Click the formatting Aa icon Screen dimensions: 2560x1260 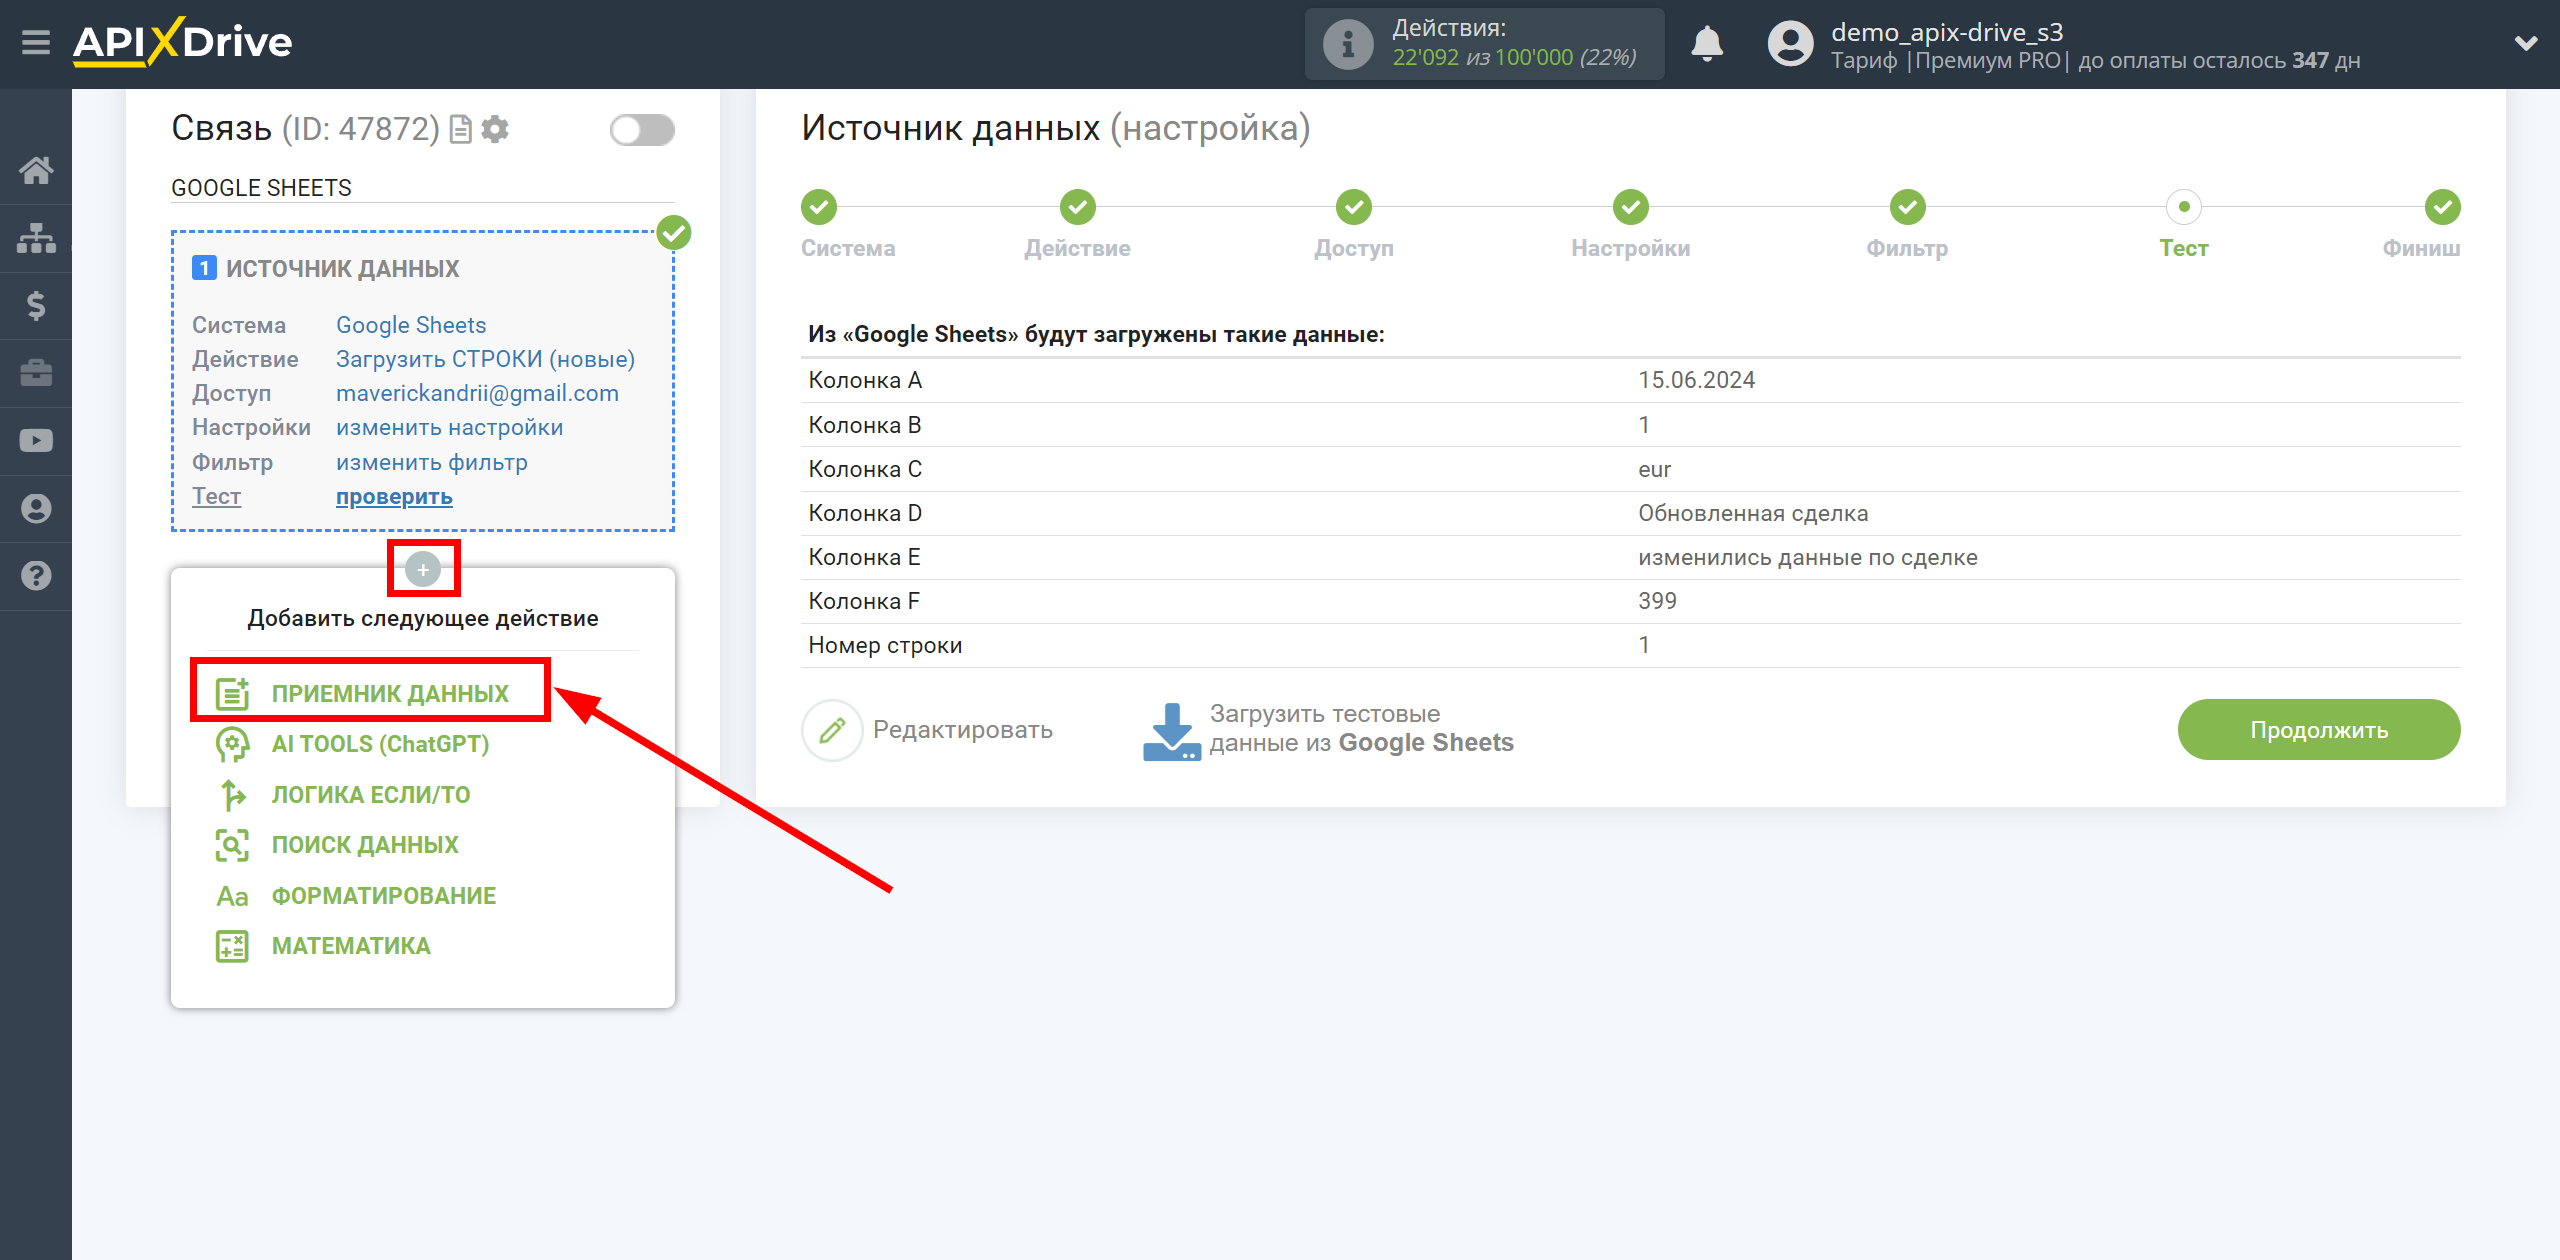pyautogui.click(x=232, y=896)
